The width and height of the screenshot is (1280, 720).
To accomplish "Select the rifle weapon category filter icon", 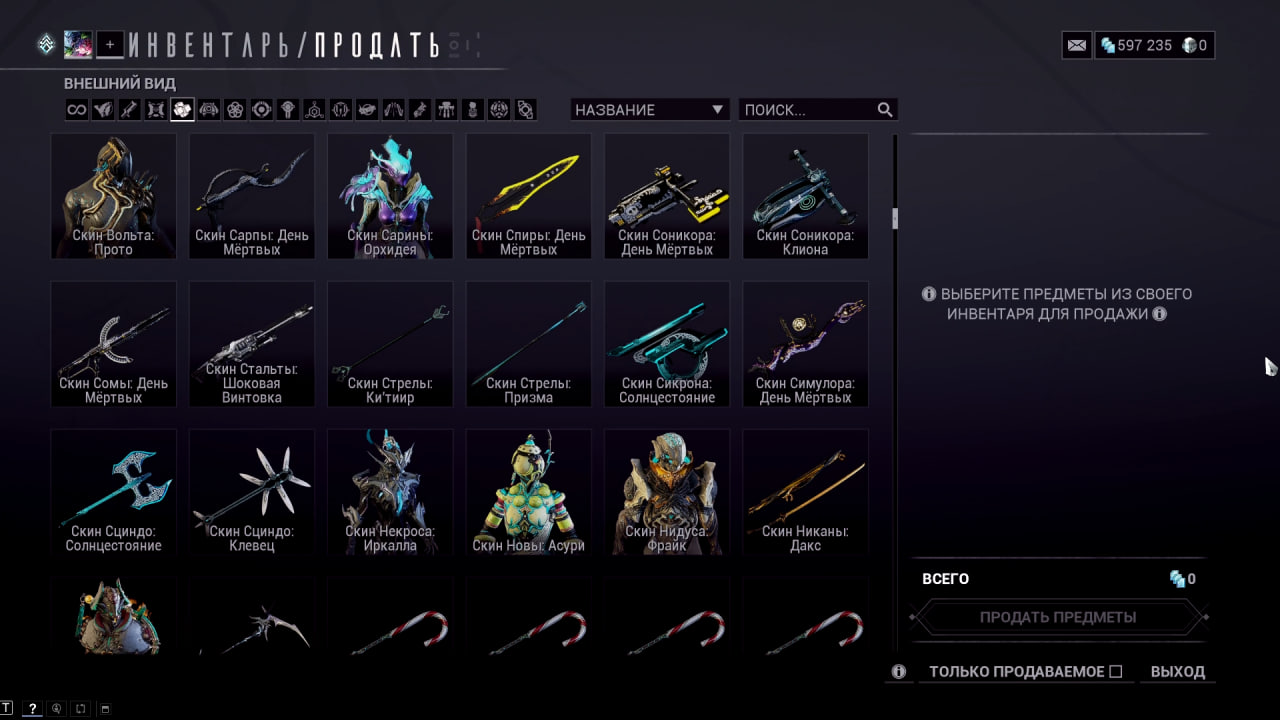I will click(129, 110).
